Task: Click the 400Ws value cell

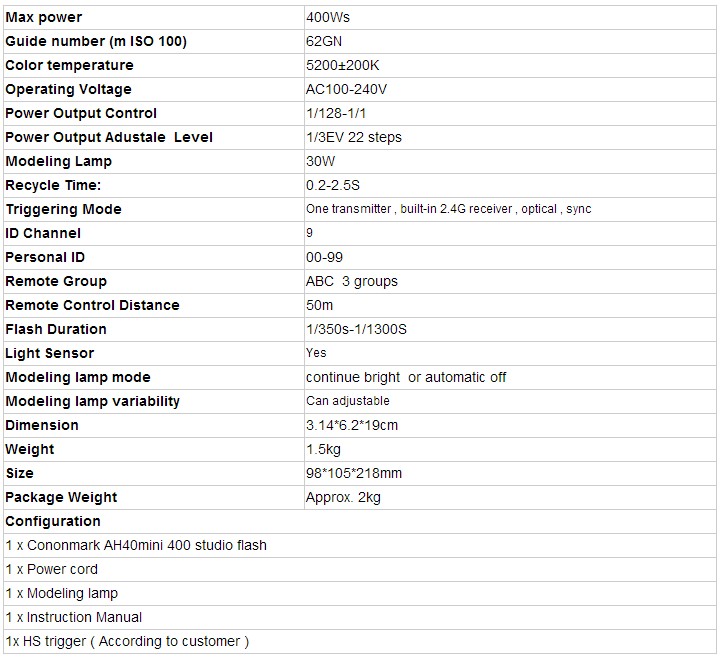Action: (x=328, y=17)
